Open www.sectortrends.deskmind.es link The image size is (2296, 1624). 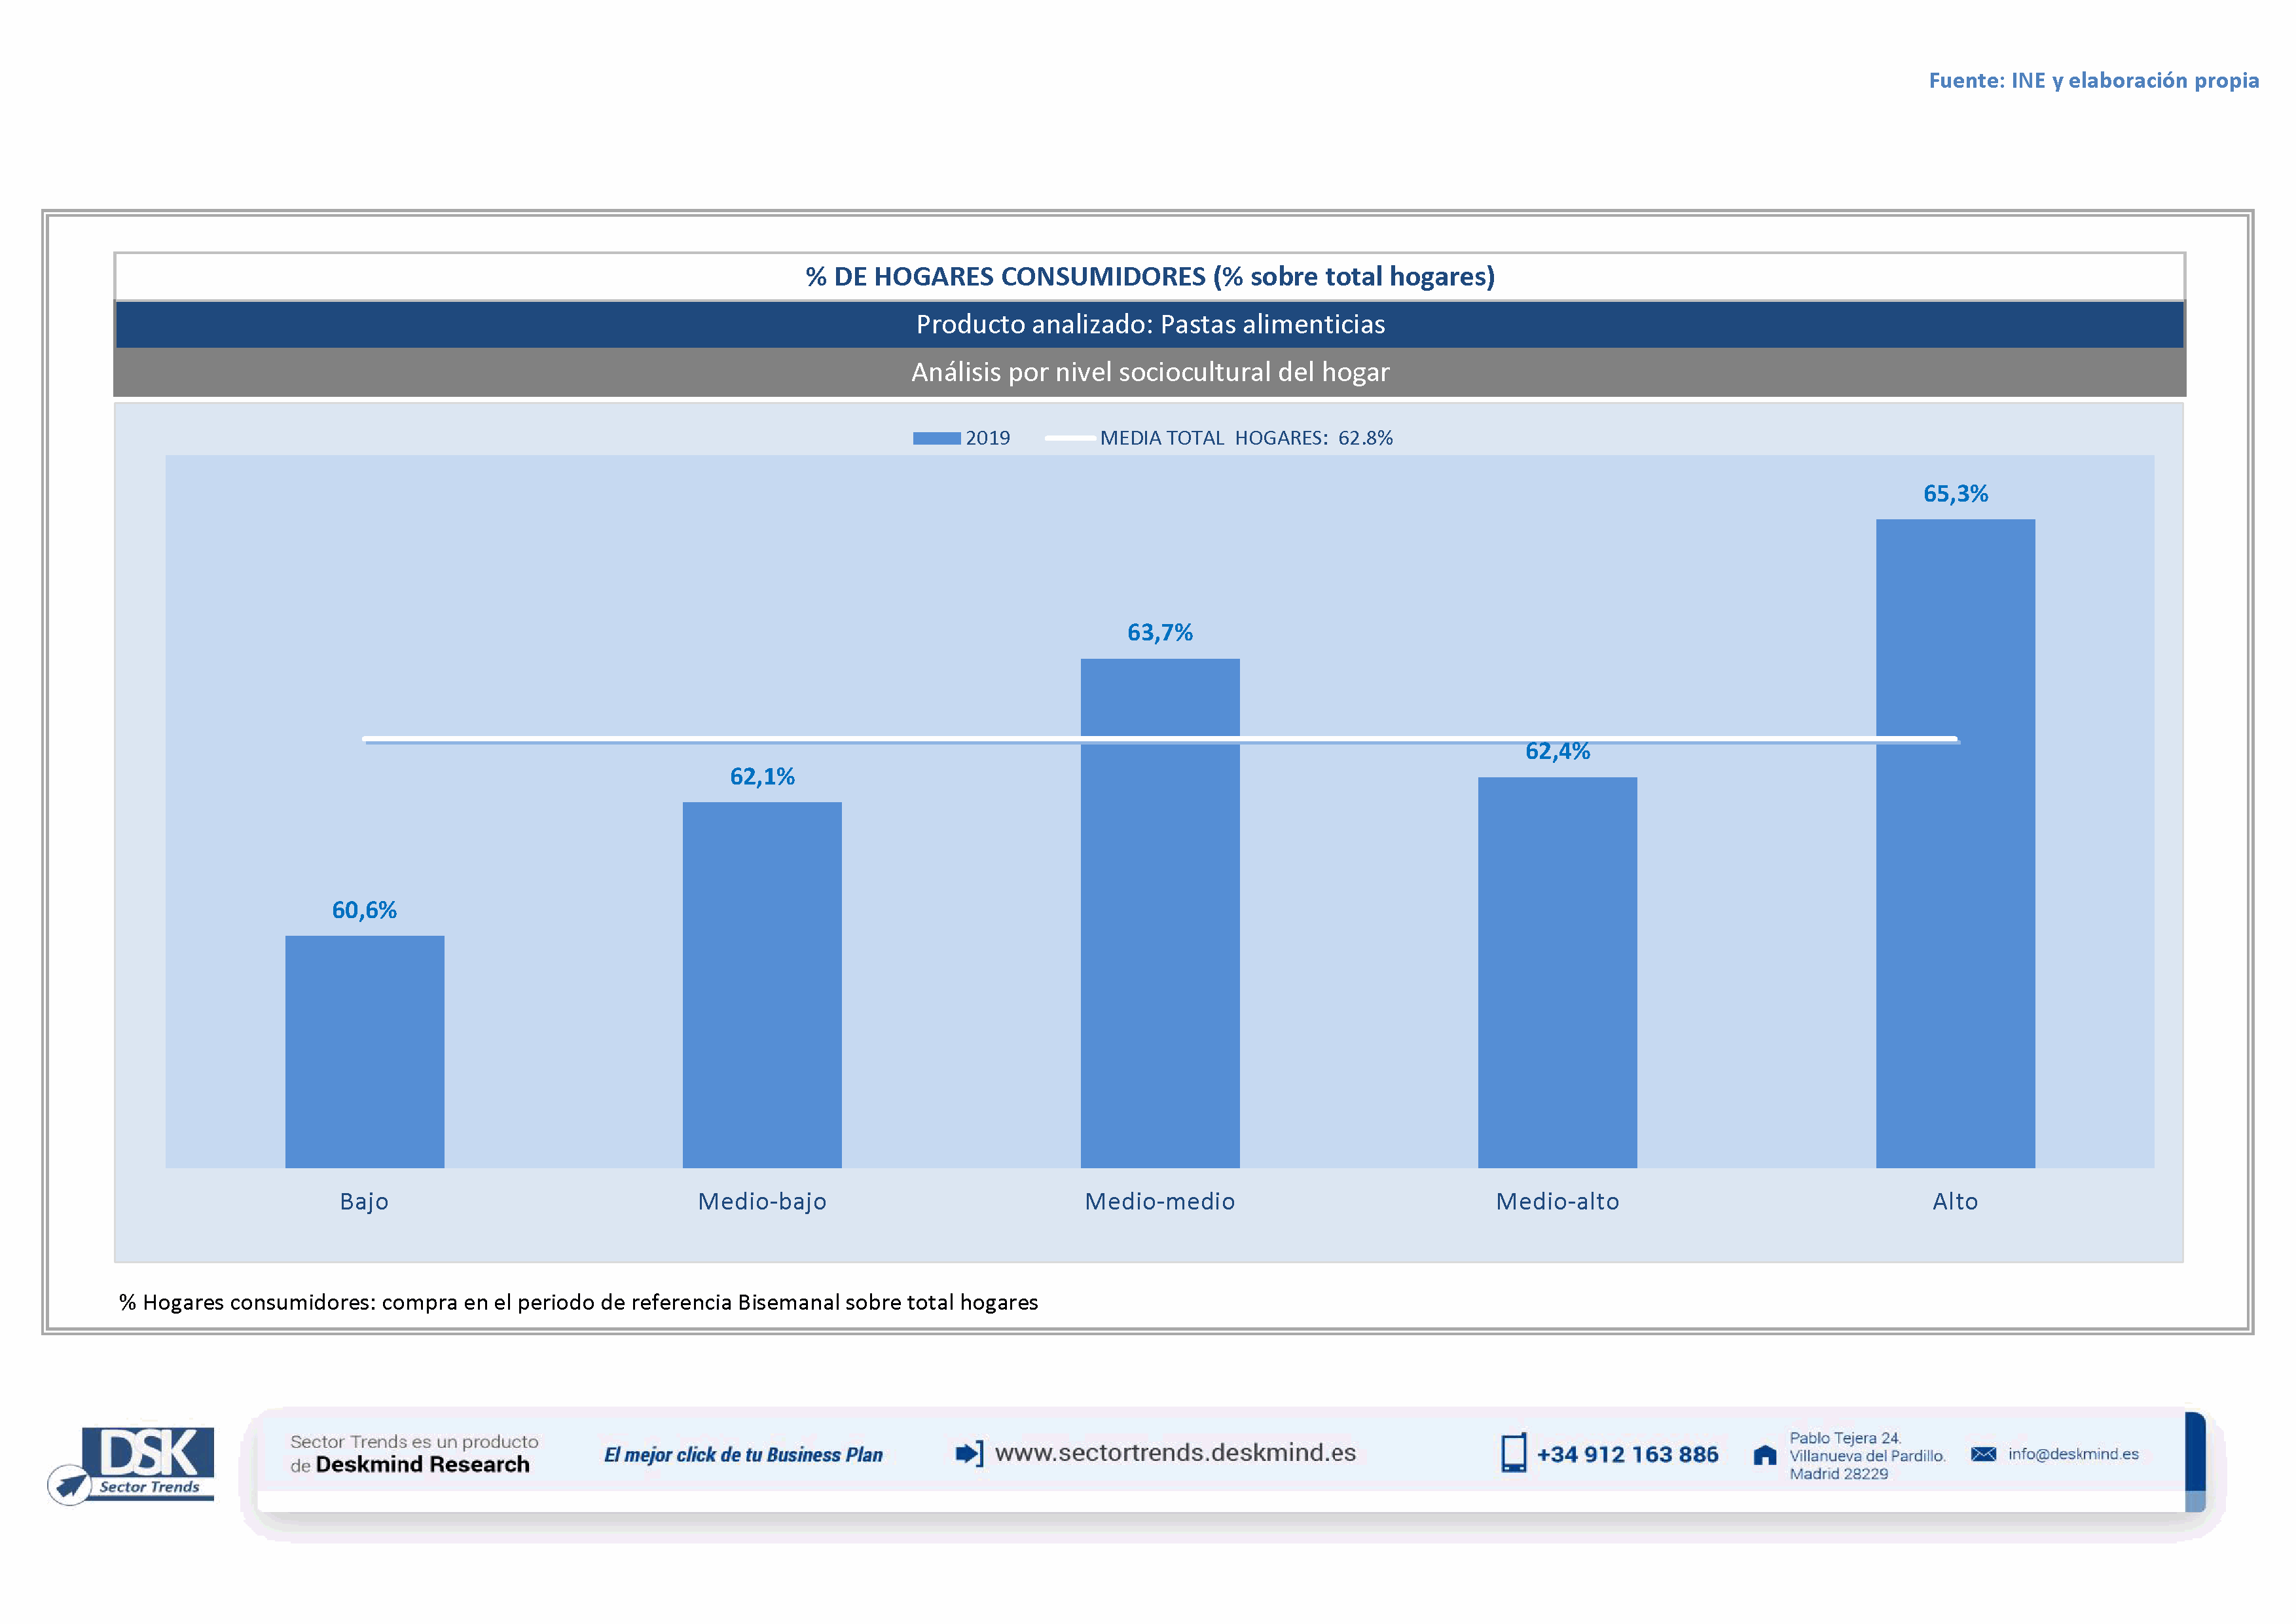pyautogui.click(x=1175, y=1453)
